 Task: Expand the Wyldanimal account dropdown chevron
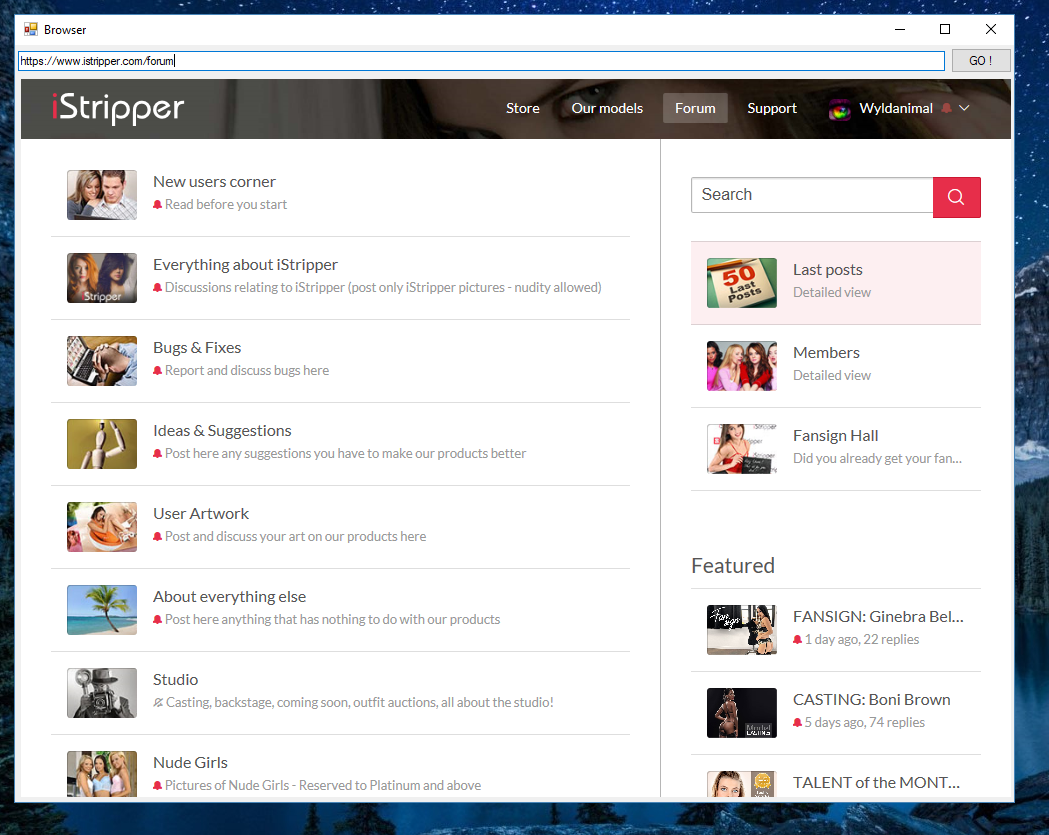coord(964,108)
